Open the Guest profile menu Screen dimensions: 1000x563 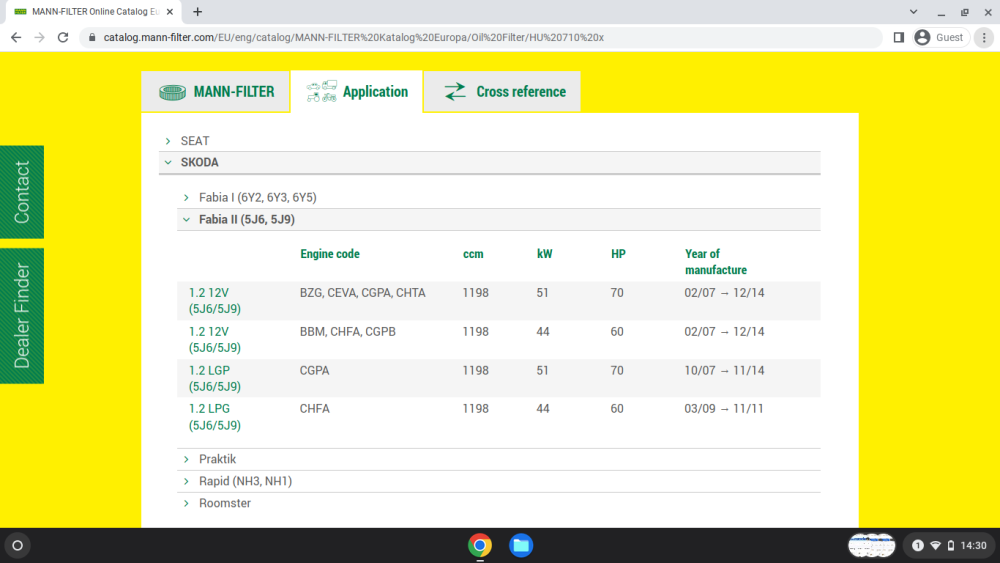tap(941, 38)
